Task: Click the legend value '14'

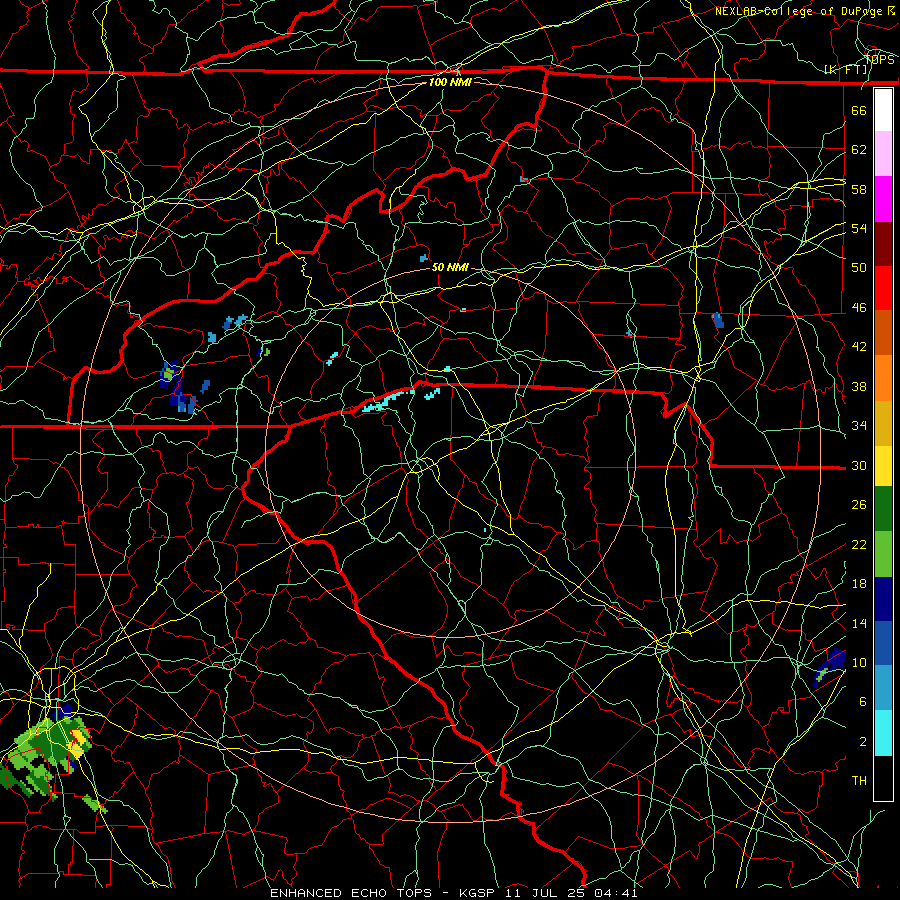Action: pyautogui.click(x=859, y=623)
